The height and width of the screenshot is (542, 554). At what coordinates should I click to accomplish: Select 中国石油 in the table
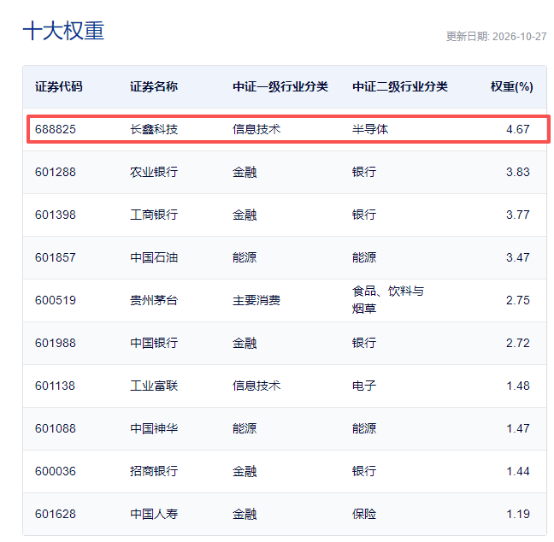[x=154, y=258]
